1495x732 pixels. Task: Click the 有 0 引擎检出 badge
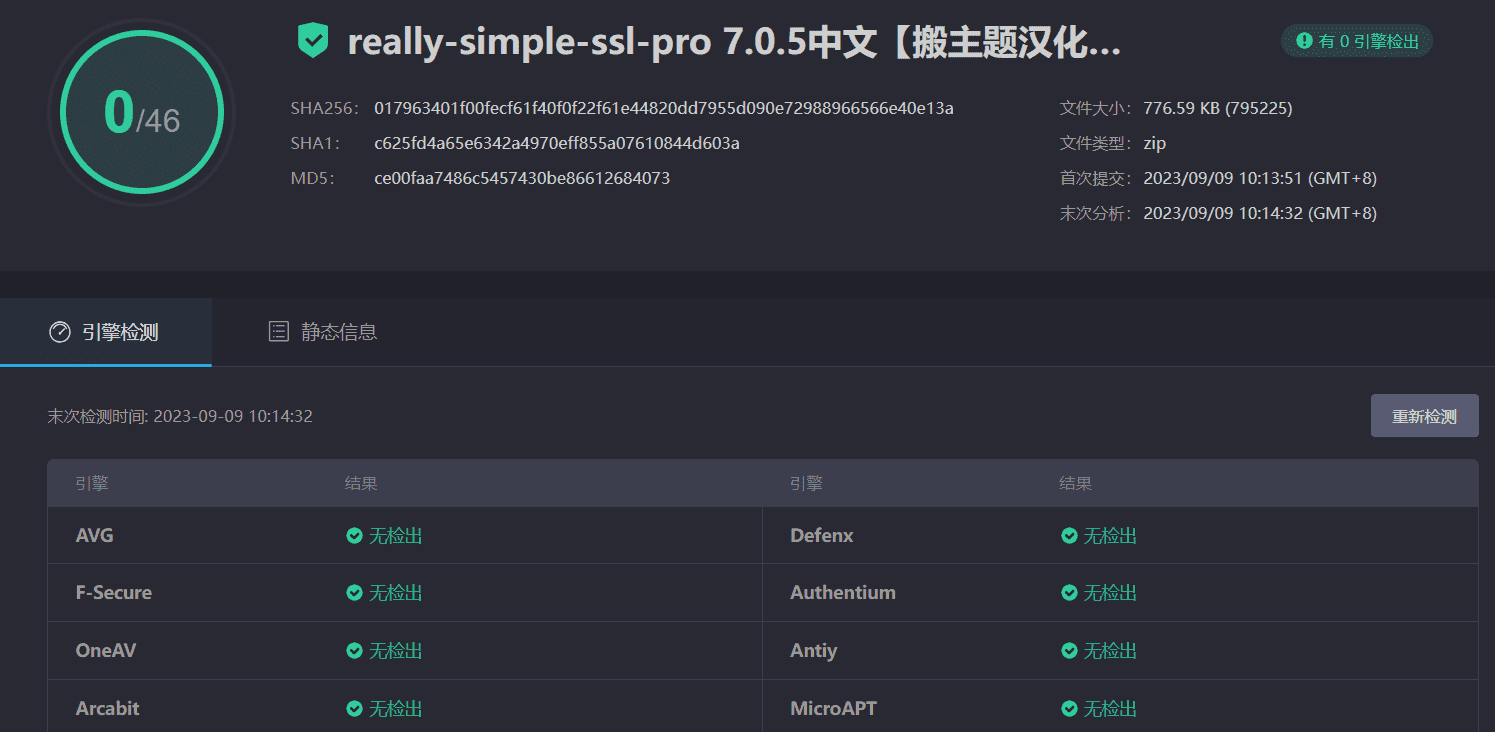[1357, 41]
